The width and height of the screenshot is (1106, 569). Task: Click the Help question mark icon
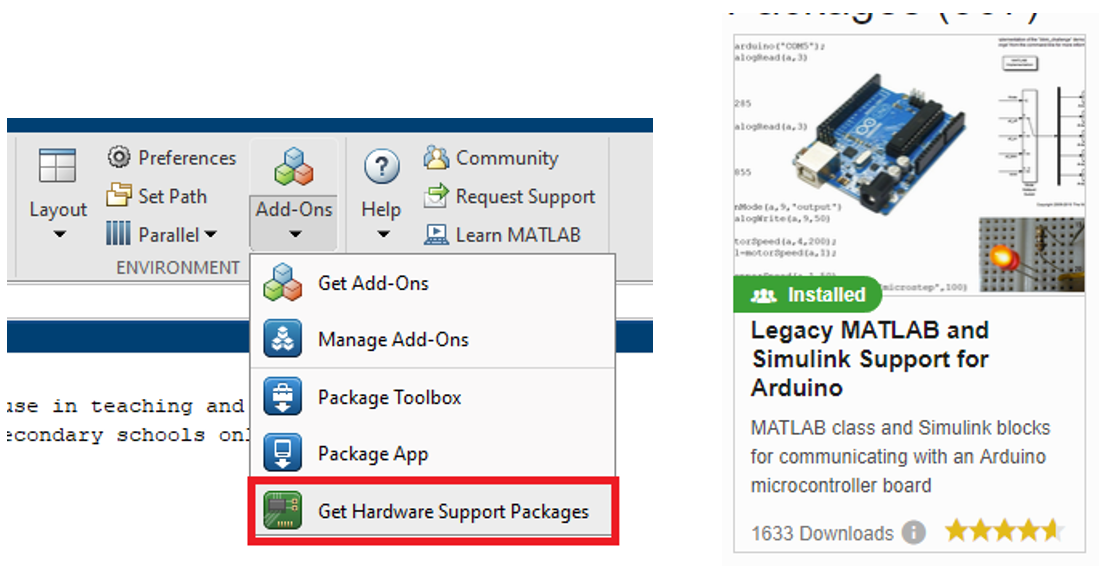382,167
